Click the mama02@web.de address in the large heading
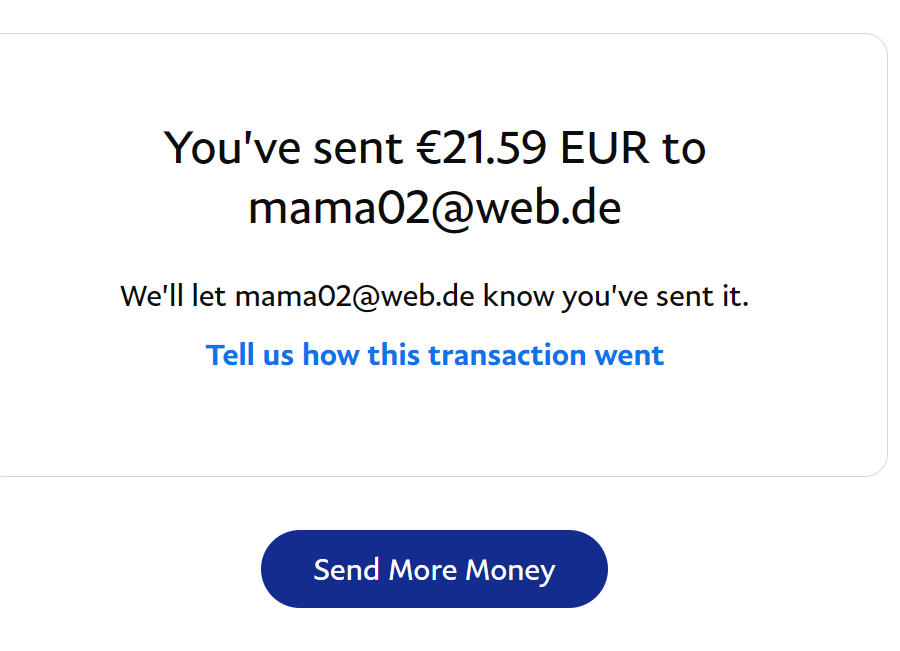900x651 pixels. point(434,208)
